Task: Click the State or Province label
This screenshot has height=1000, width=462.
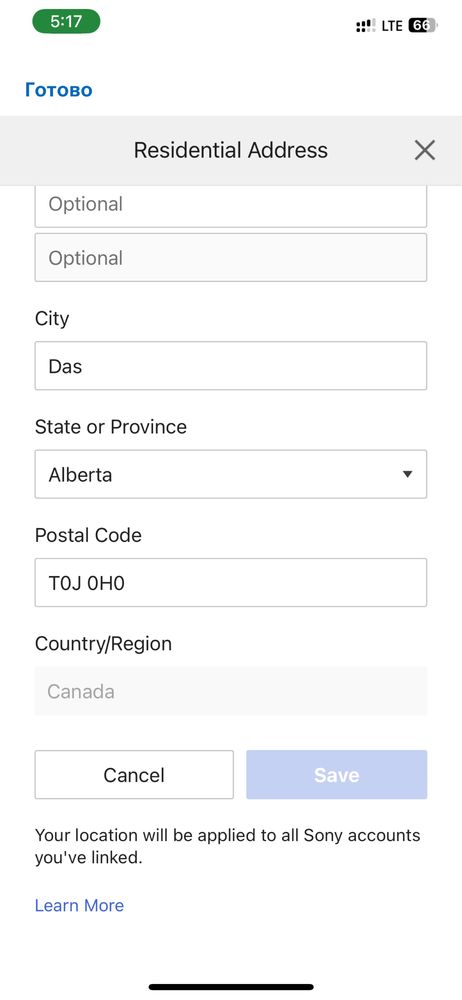Action: [111, 427]
